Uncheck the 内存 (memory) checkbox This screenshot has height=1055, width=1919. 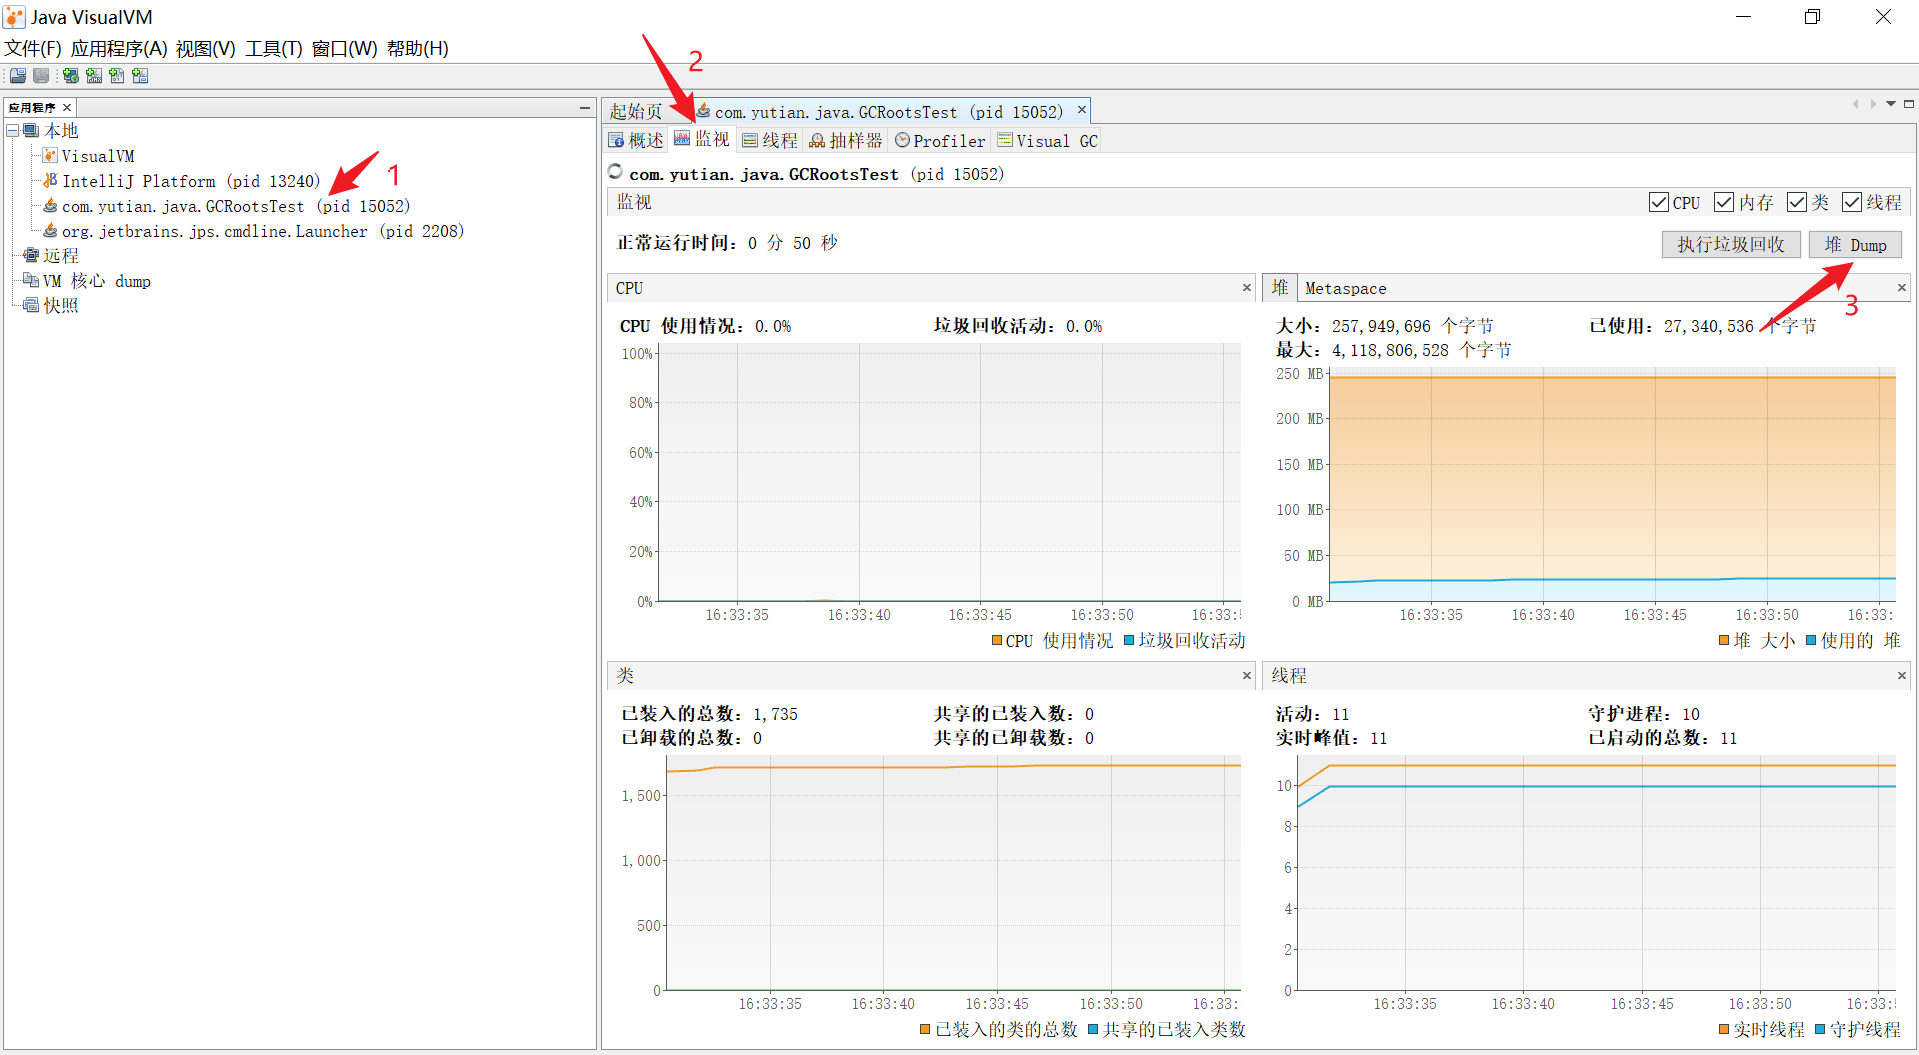click(1723, 202)
